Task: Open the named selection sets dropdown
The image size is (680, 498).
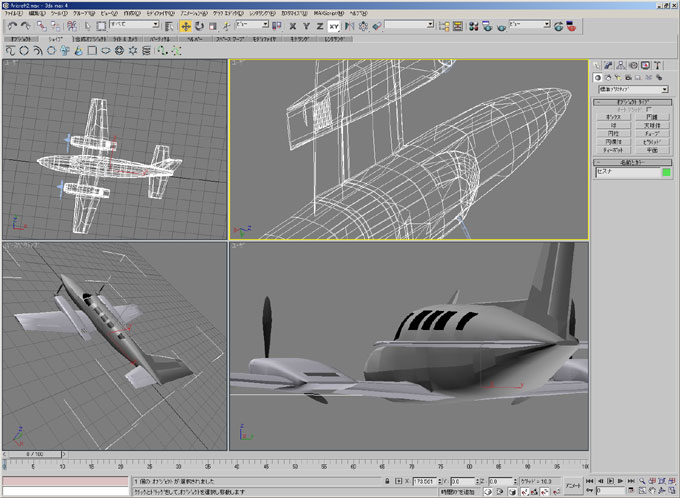Action: coord(409,25)
